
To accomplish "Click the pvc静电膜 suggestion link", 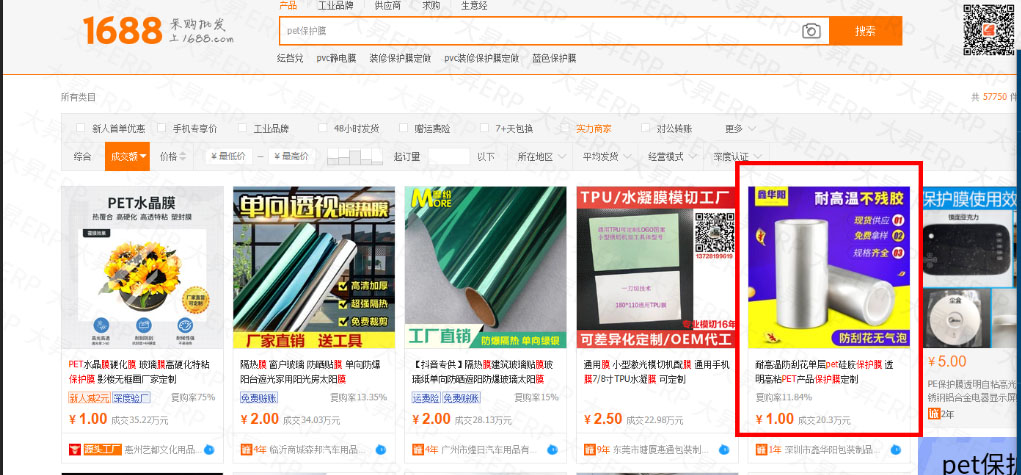I will click(336, 58).
